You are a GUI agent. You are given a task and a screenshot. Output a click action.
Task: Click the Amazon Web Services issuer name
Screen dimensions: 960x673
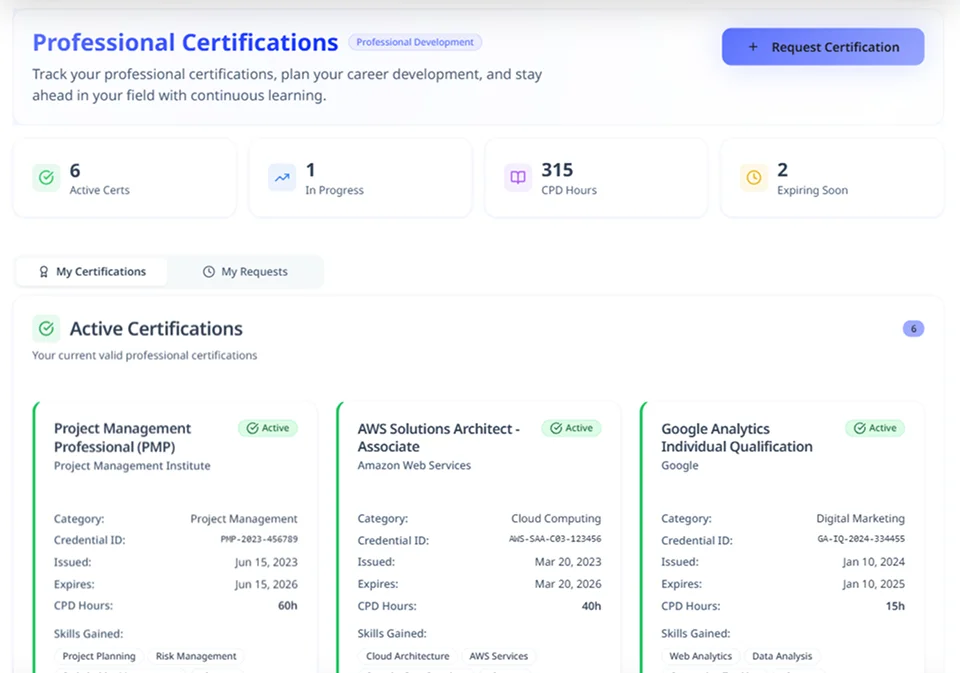tap(414, 465)
